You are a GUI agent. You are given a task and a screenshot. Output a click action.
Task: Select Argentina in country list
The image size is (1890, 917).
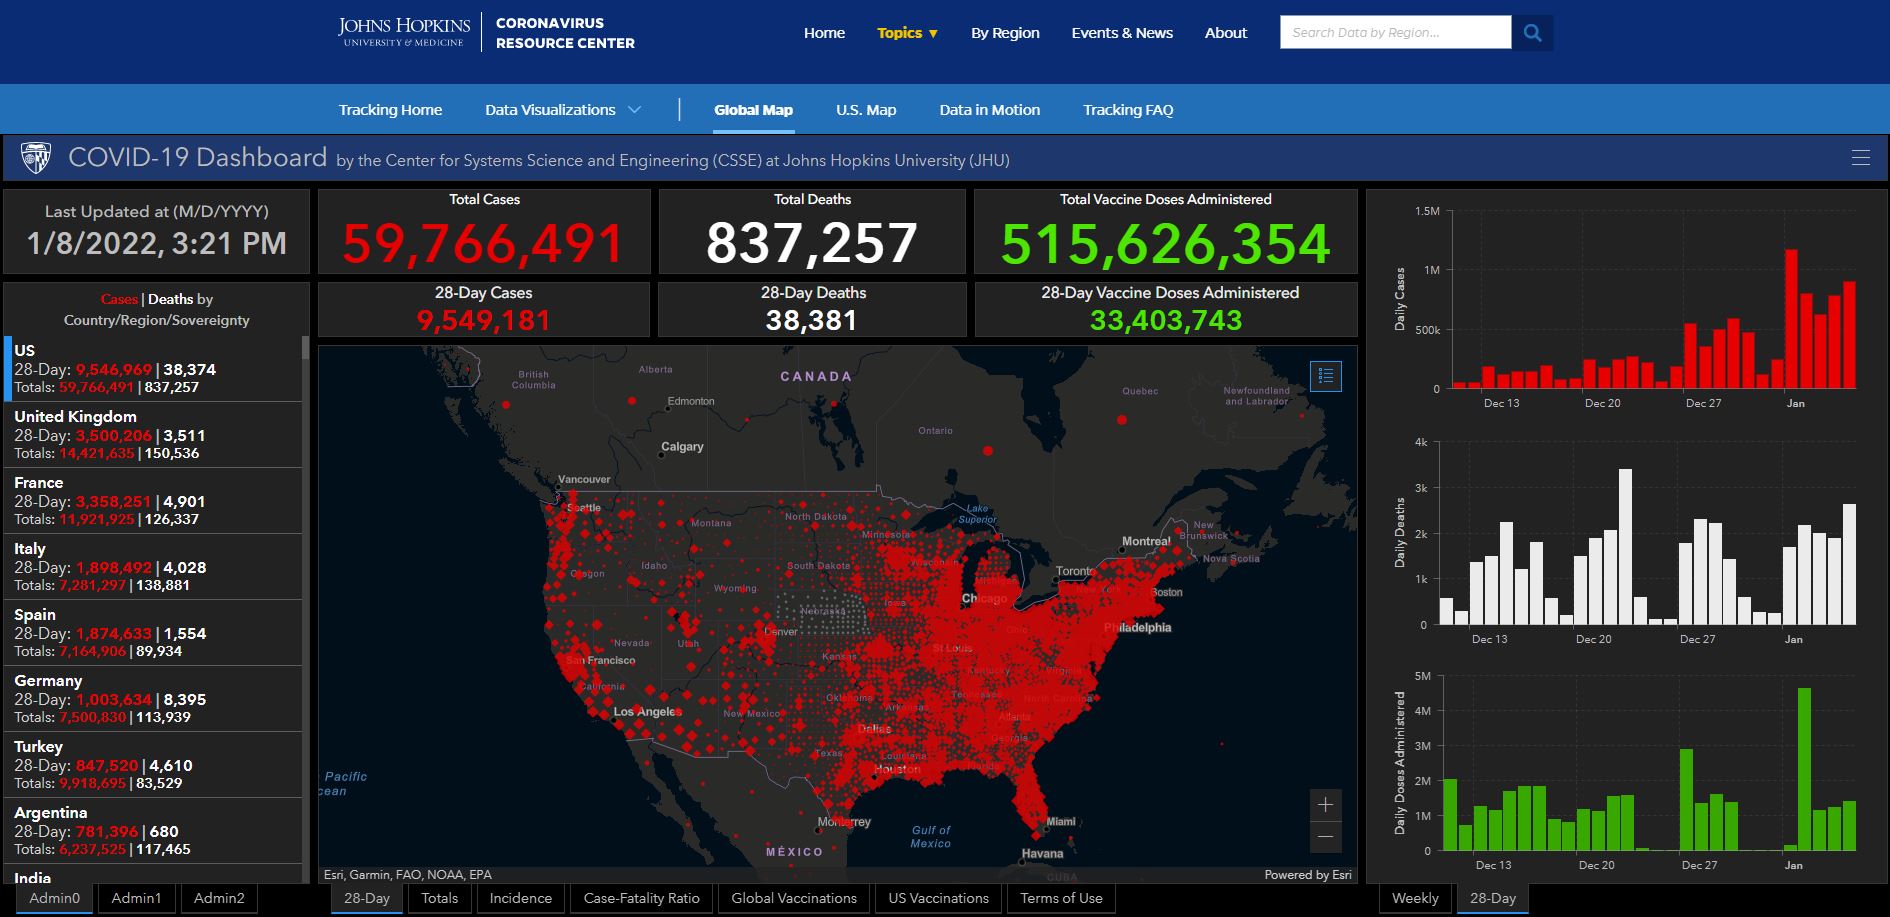tap(153, 830)
